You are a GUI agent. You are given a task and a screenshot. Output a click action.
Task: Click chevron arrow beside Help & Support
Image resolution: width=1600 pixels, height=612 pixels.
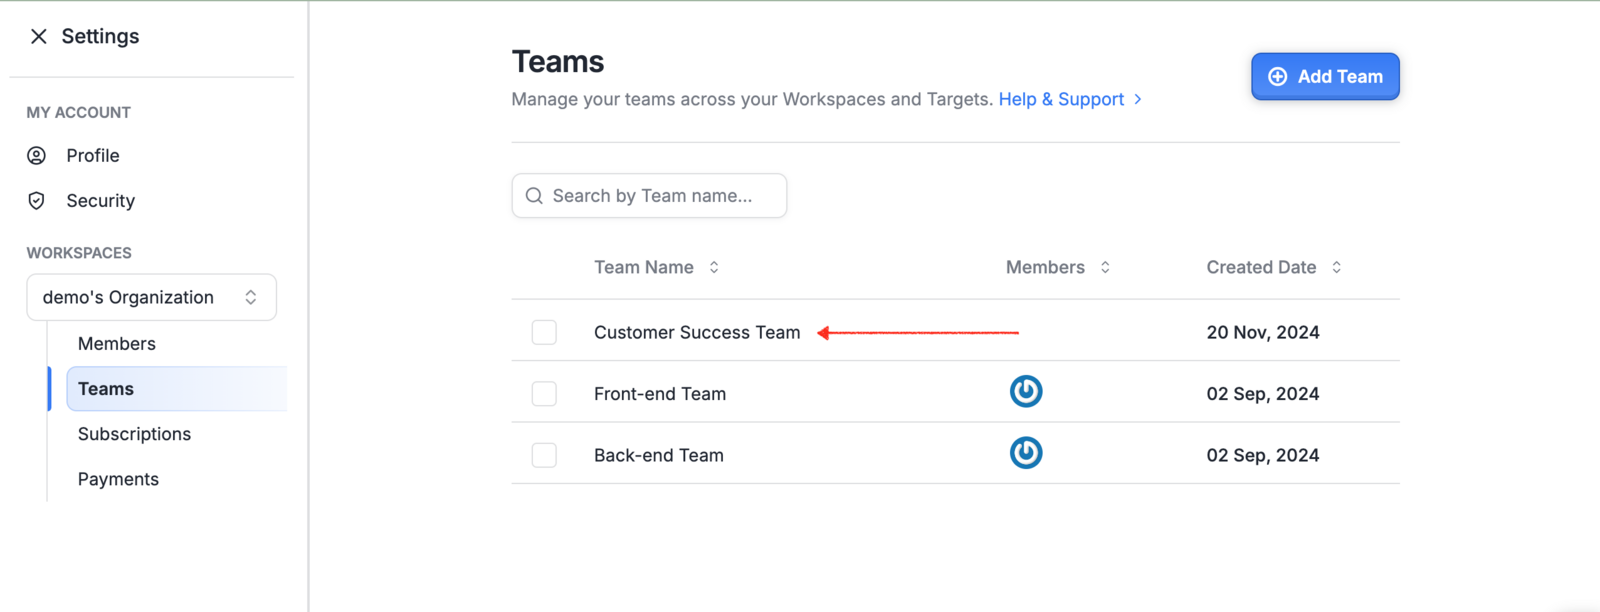pos(1138,99)
